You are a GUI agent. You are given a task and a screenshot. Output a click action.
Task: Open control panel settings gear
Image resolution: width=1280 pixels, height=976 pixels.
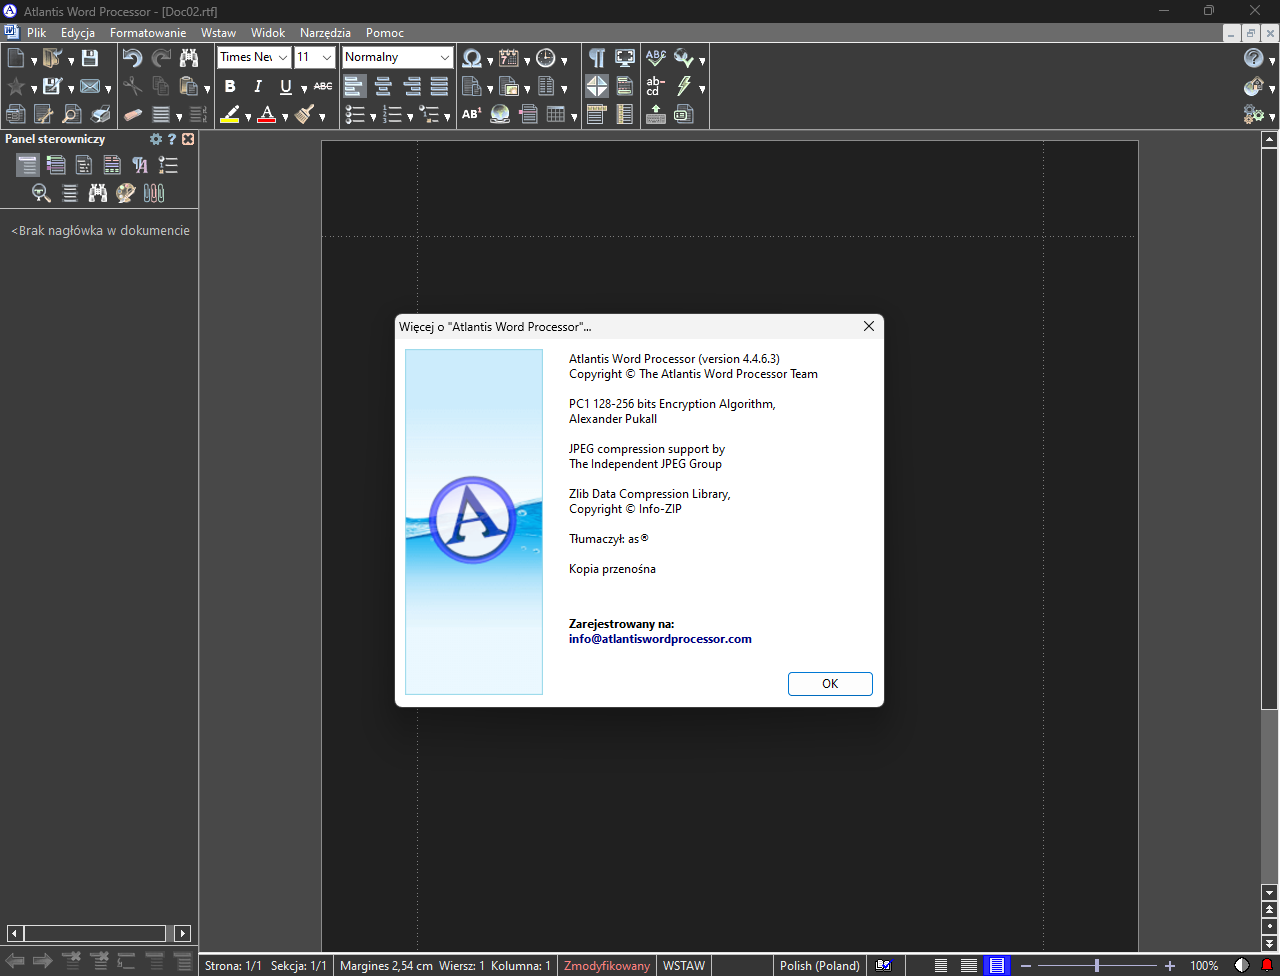click(x=156, y=139)
